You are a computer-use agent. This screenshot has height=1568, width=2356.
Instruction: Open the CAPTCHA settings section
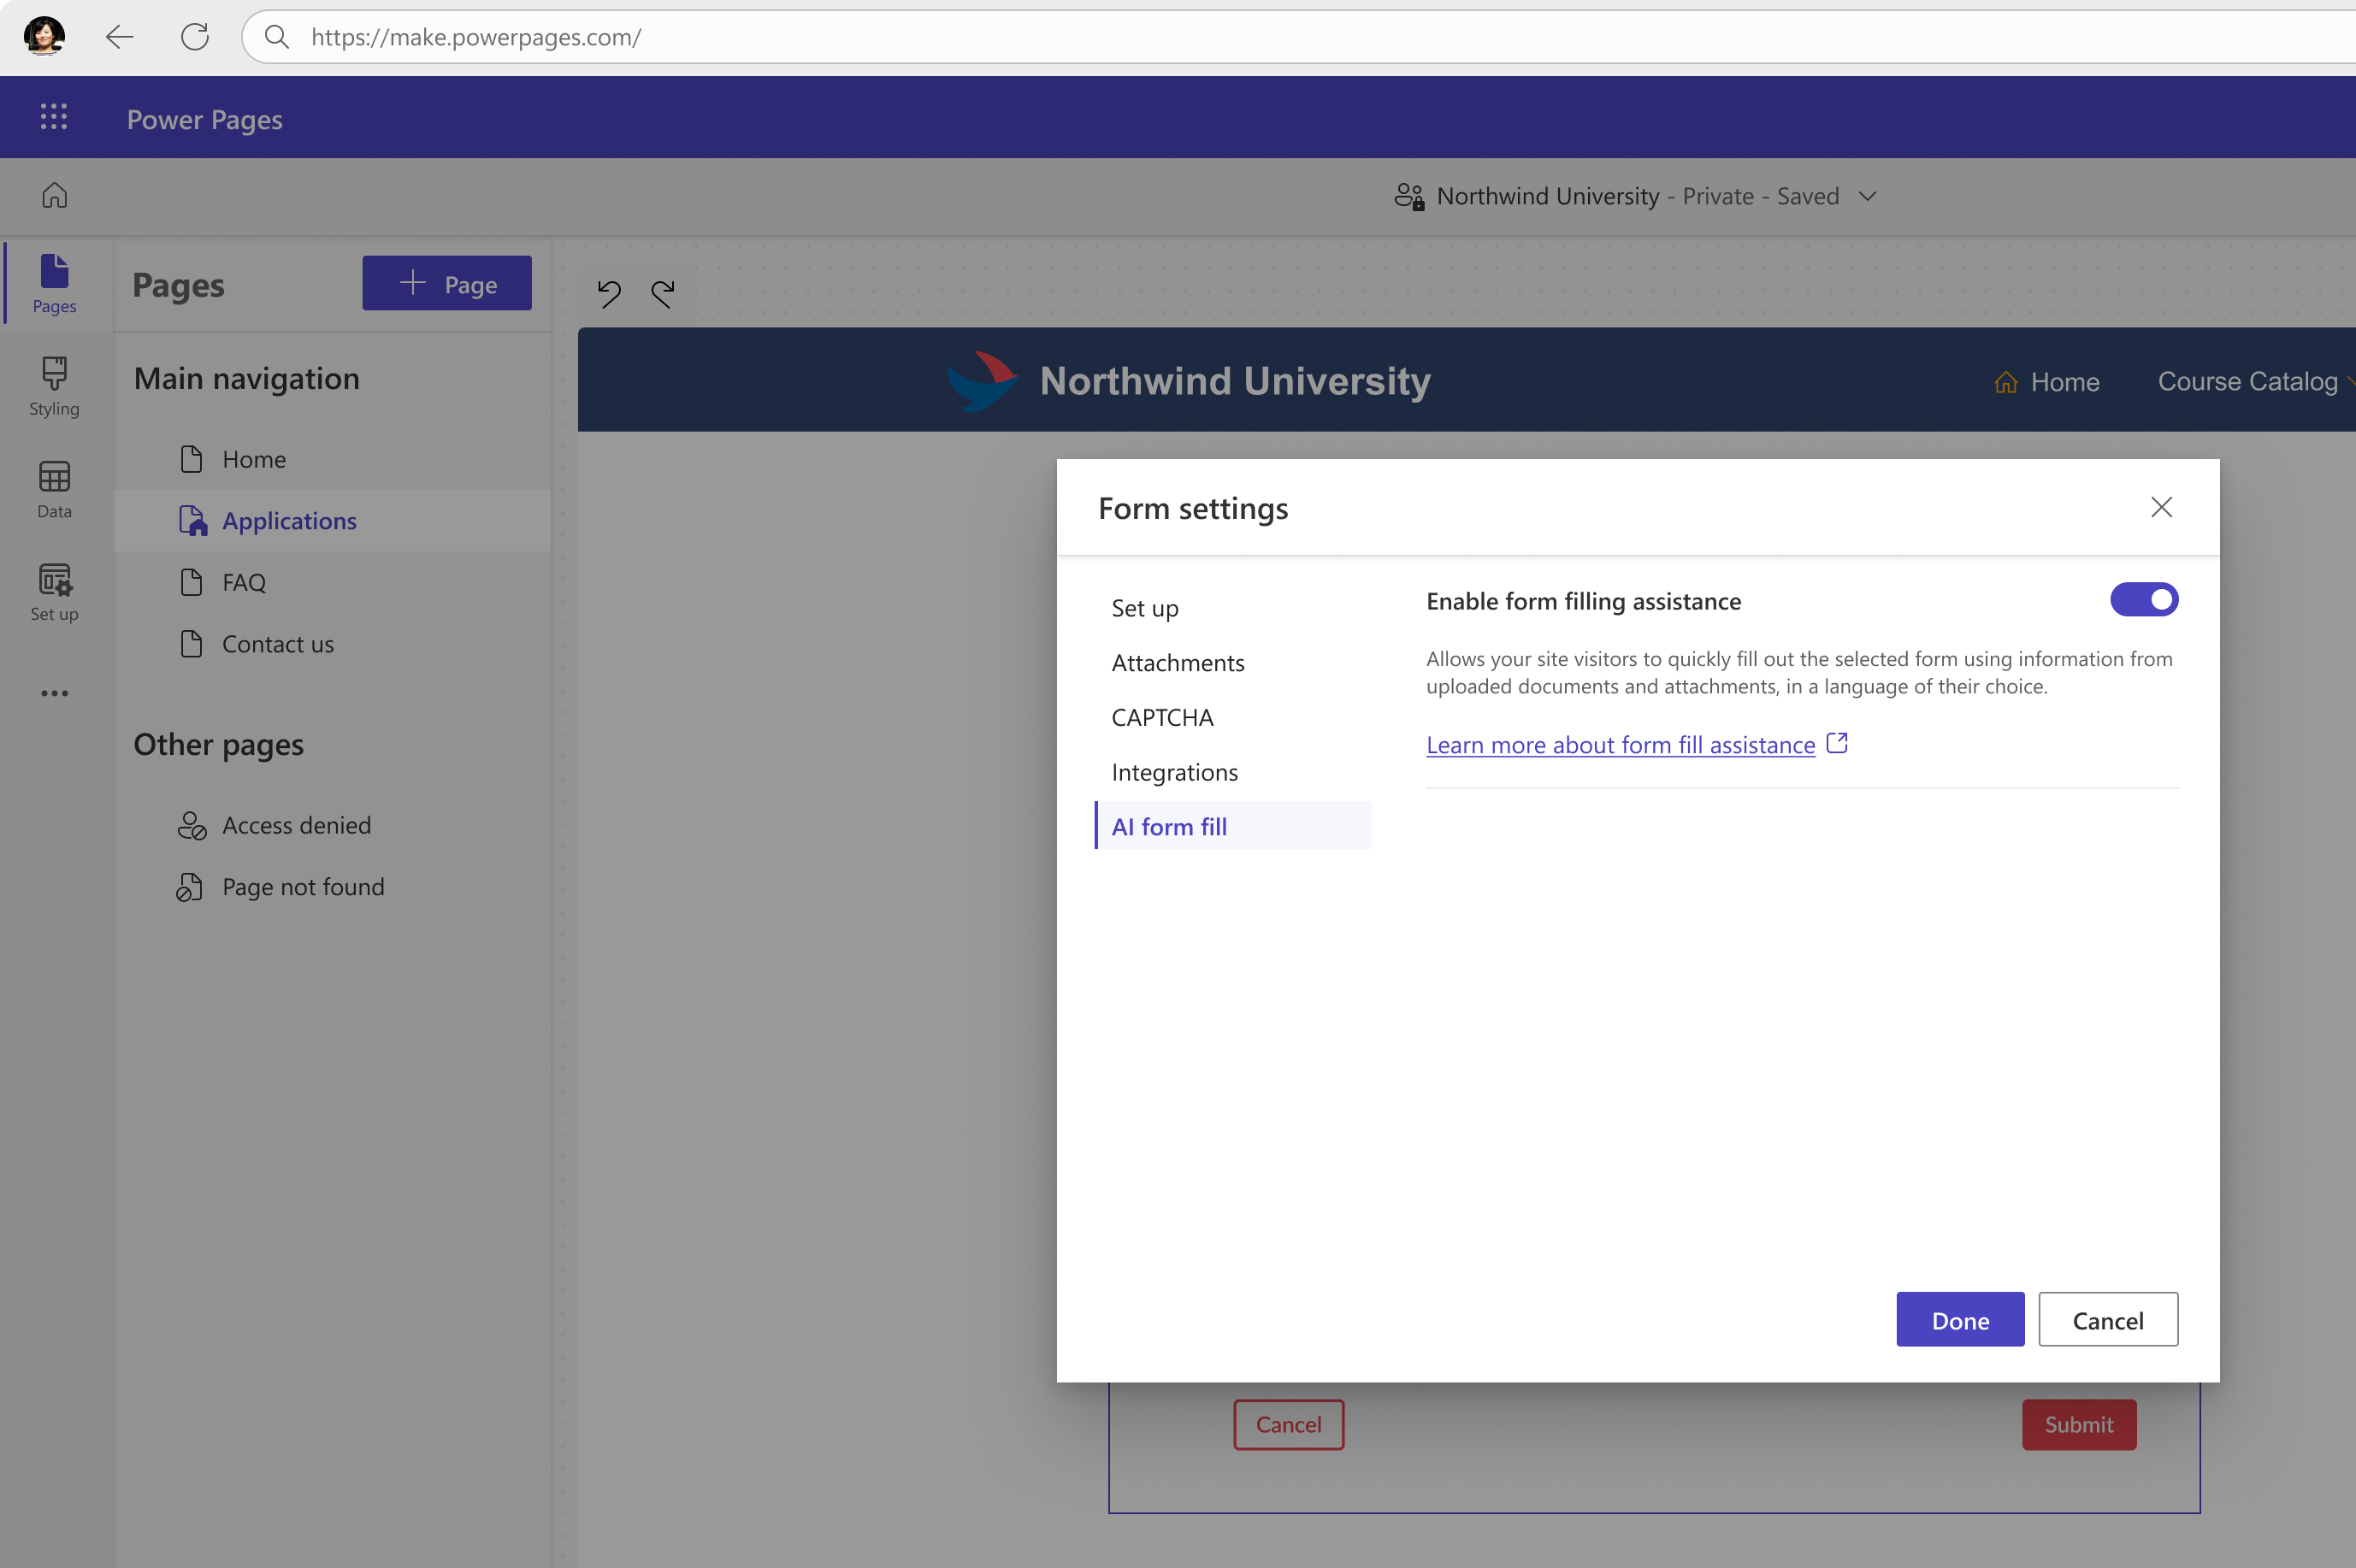[1160, 714]
